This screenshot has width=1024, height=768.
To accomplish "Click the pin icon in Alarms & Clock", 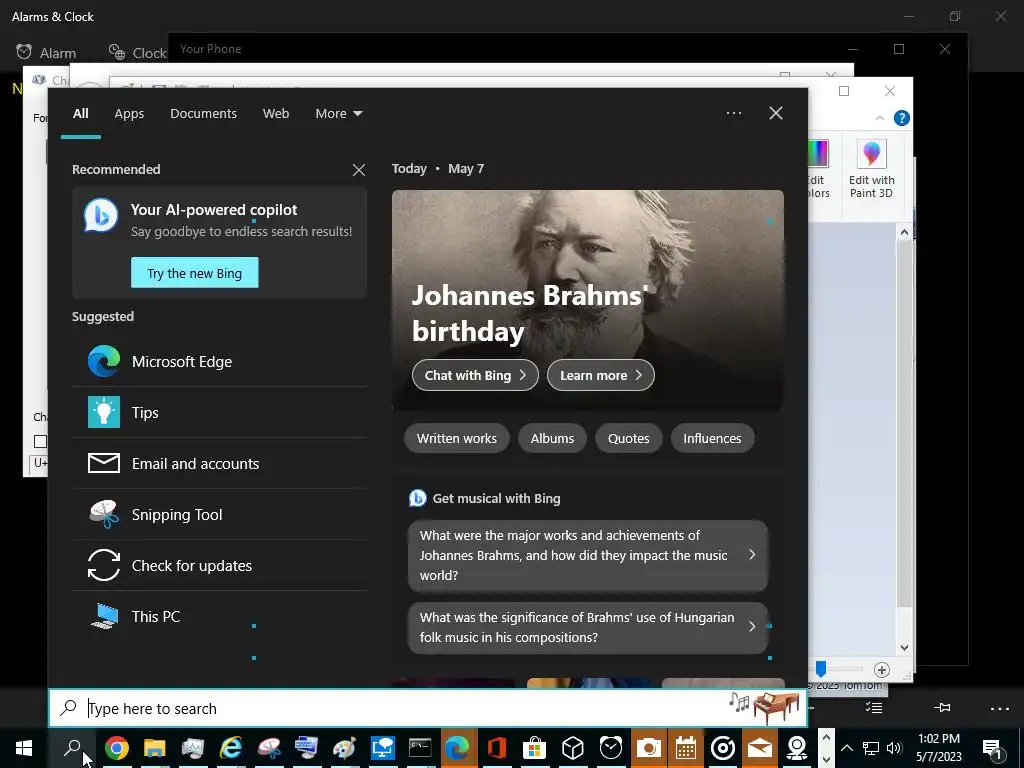I will click(x=942, y=708).
